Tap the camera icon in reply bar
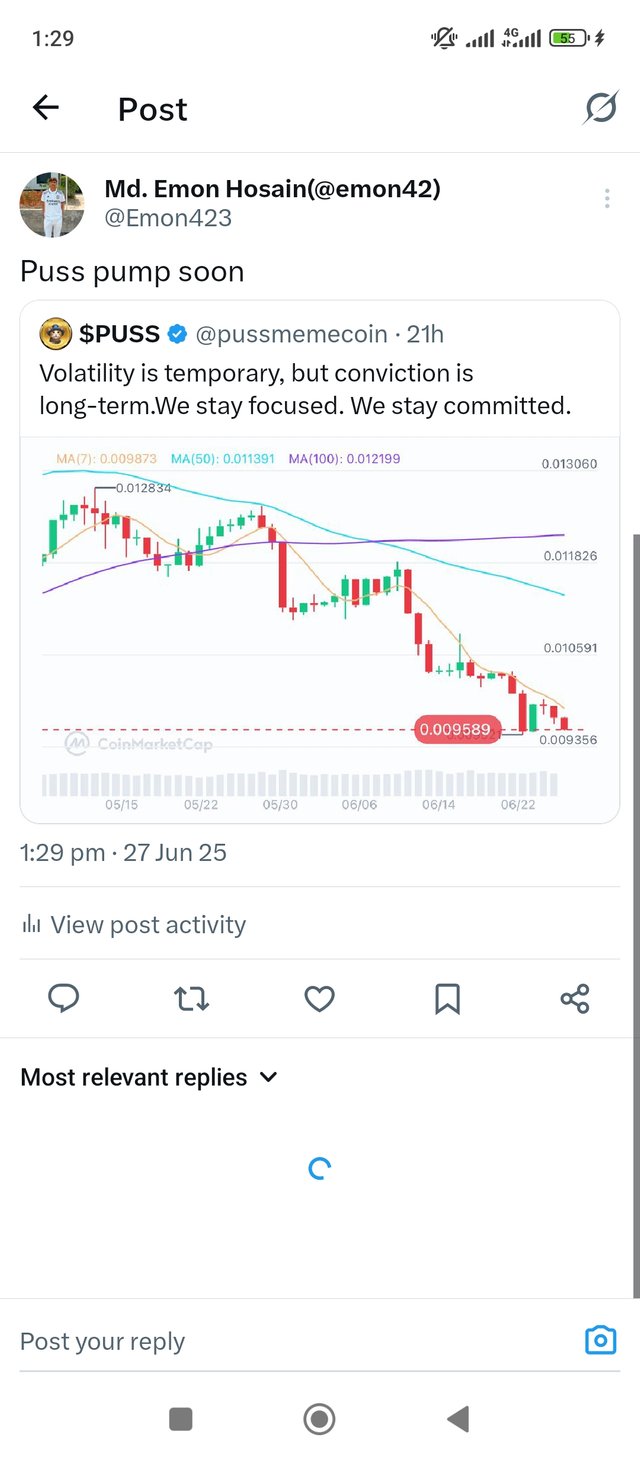 click(x=600, y=1340)
